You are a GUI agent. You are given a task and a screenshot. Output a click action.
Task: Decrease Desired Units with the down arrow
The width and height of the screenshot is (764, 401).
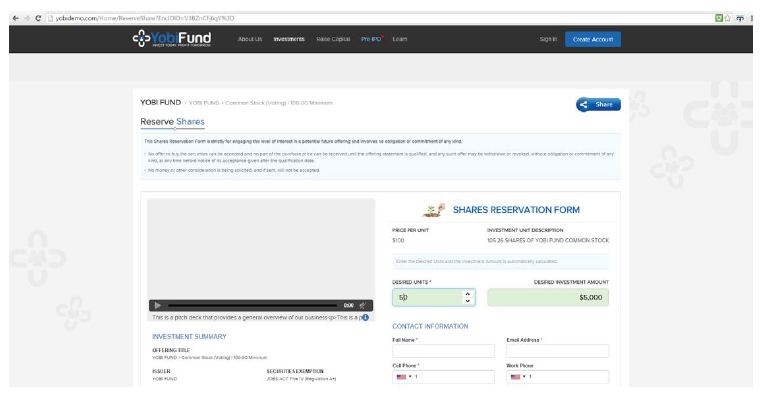[469, 301]
